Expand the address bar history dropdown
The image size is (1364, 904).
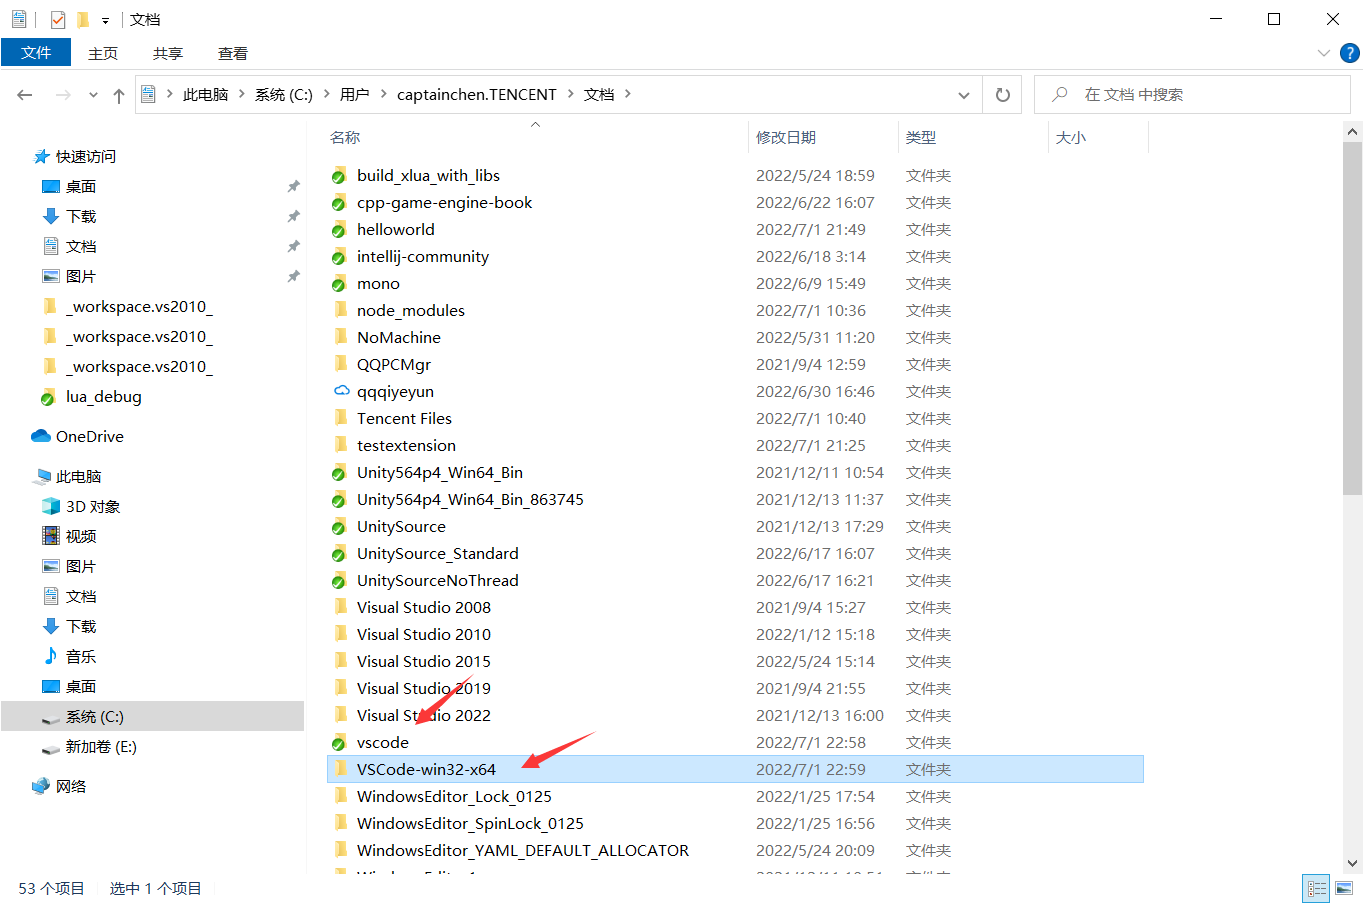[x=964, y=95]
